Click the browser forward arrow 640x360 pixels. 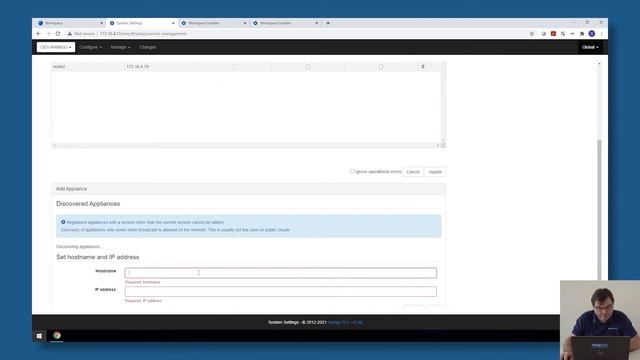click(48, 34)
